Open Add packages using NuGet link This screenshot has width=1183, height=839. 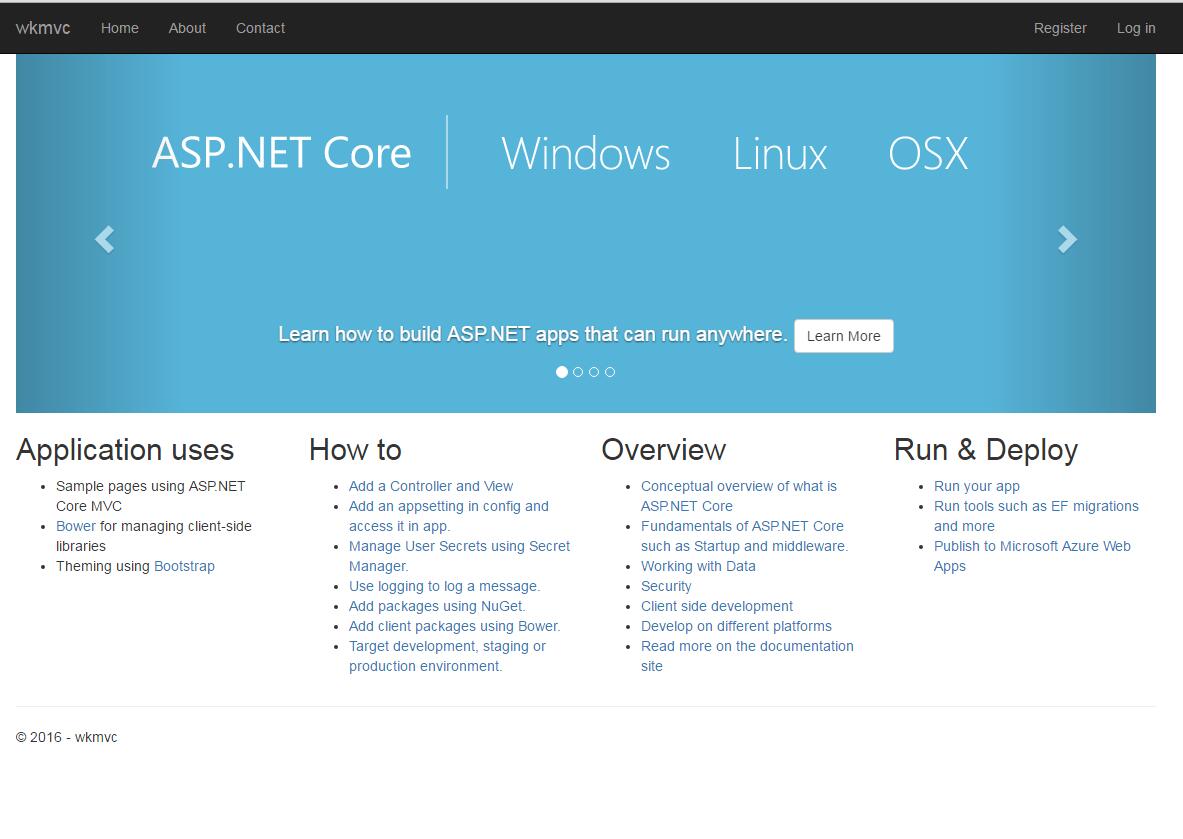[437, 606]
